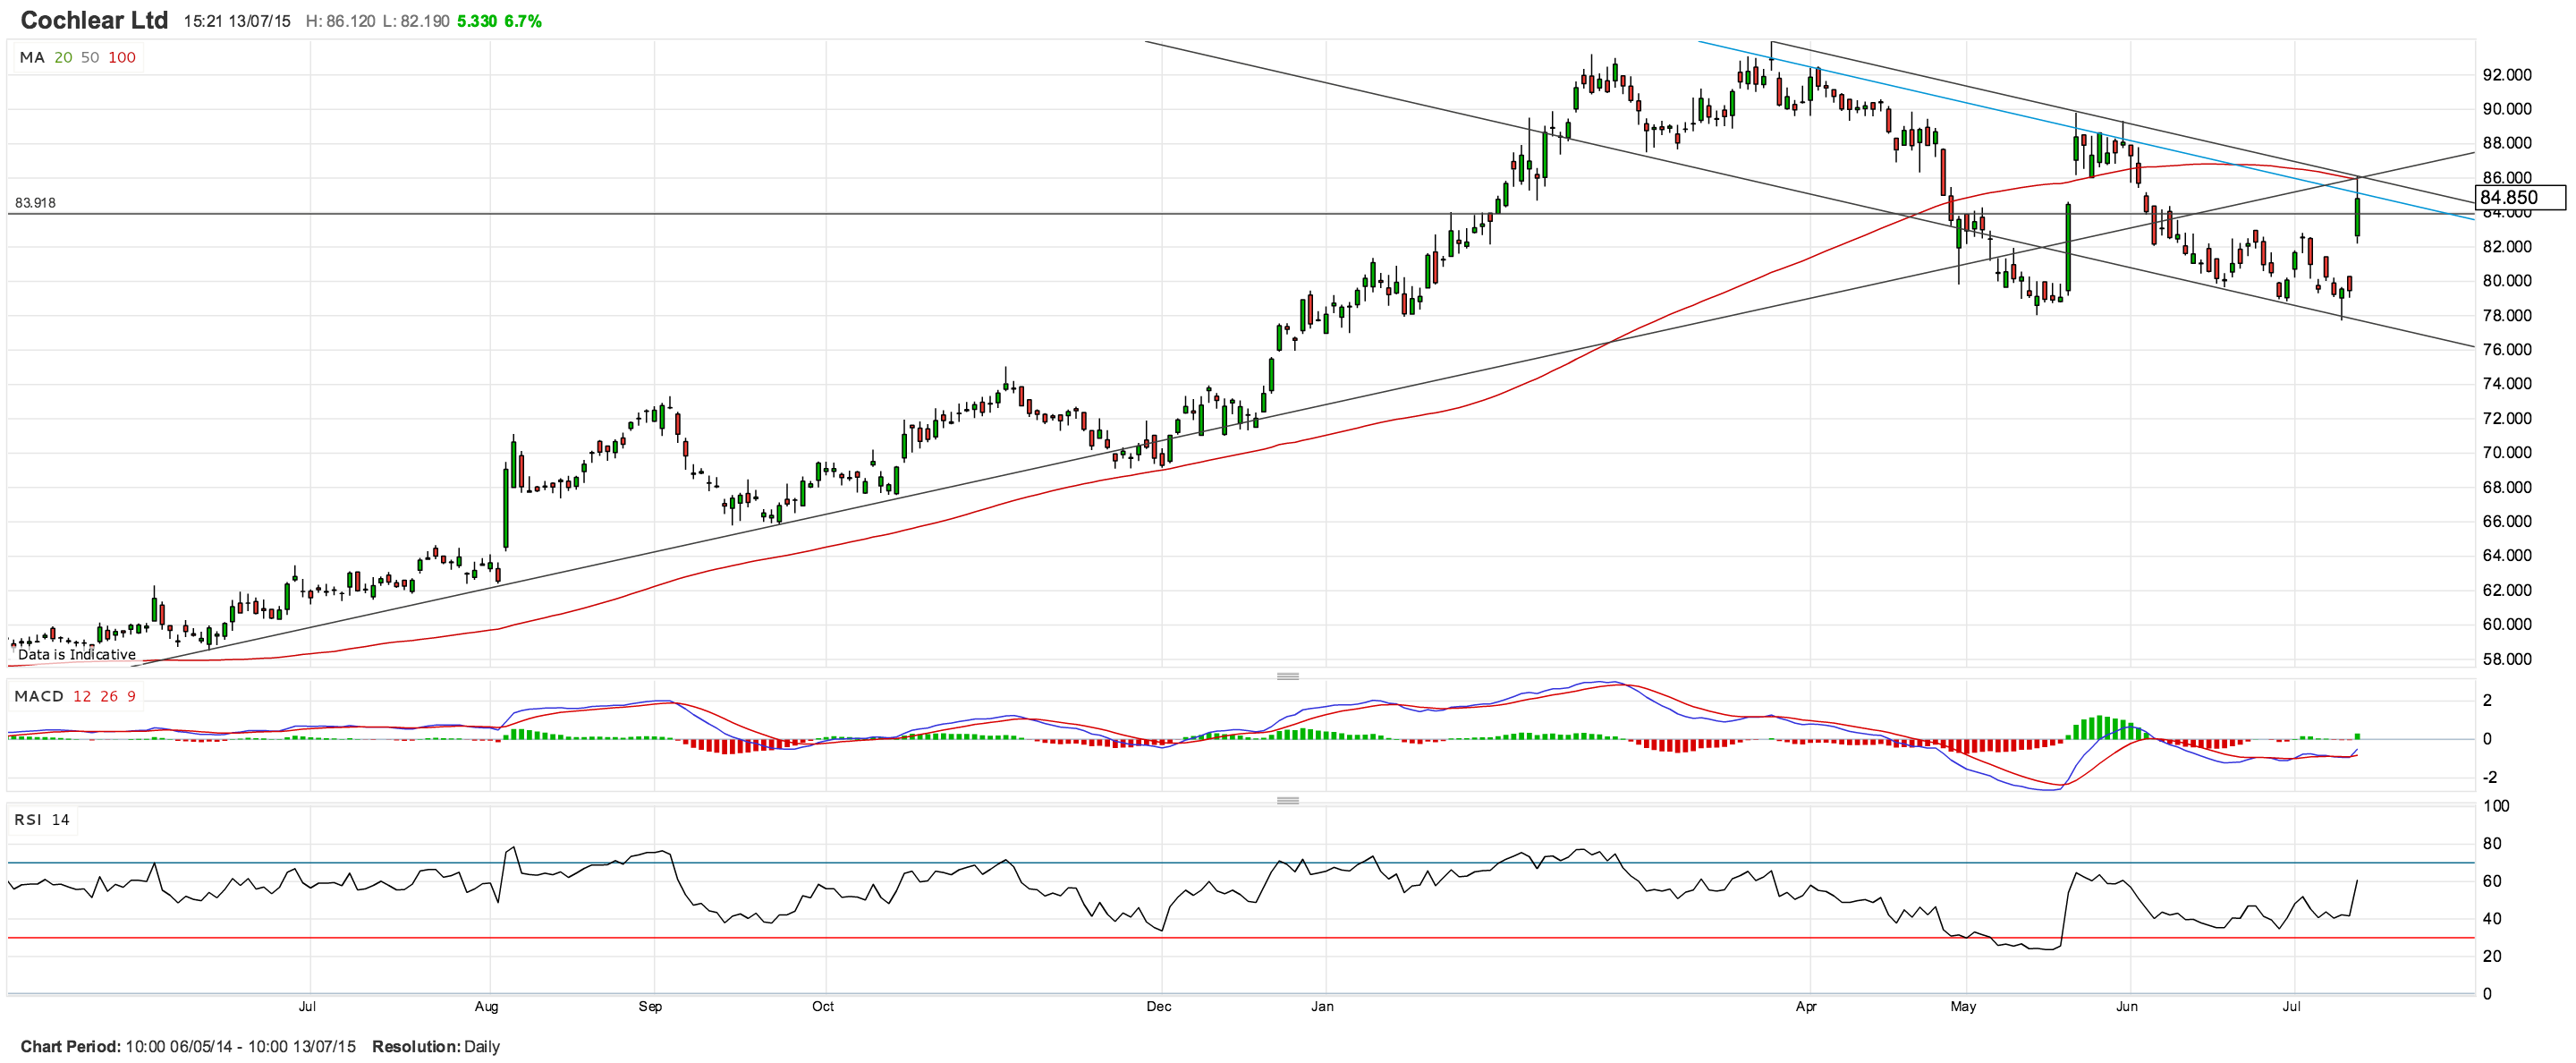Select the green 20 moving average period
The image size is (2576, 1063).
point(63,58)
